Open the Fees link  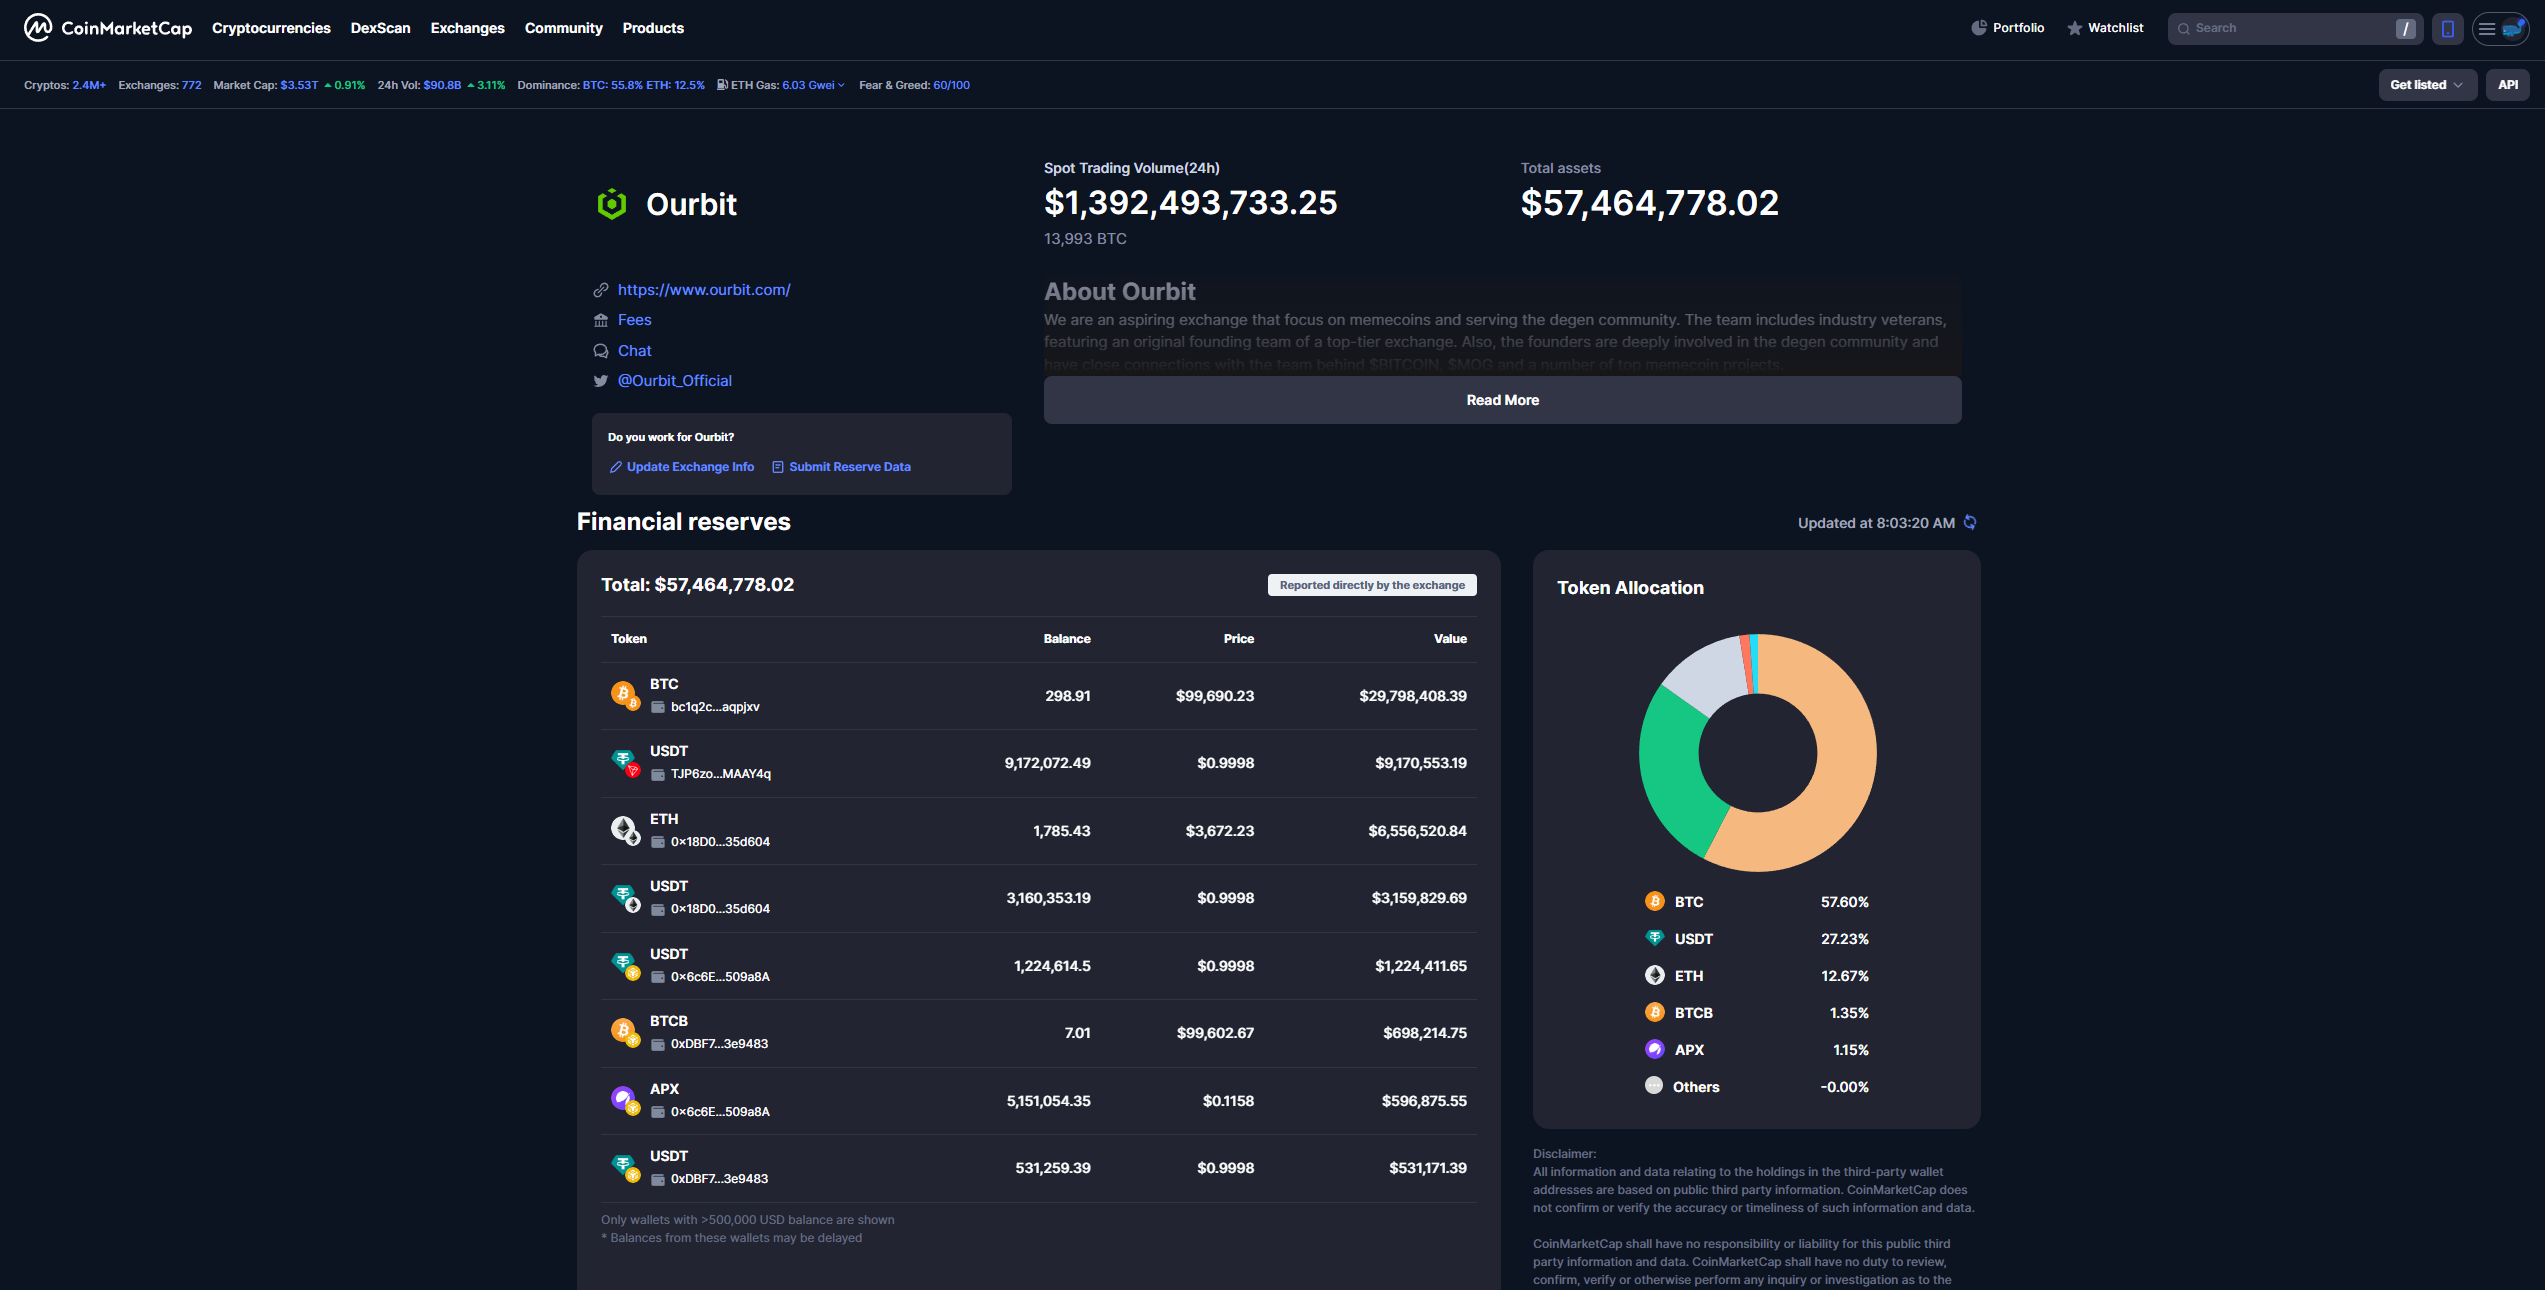point(634,320)
